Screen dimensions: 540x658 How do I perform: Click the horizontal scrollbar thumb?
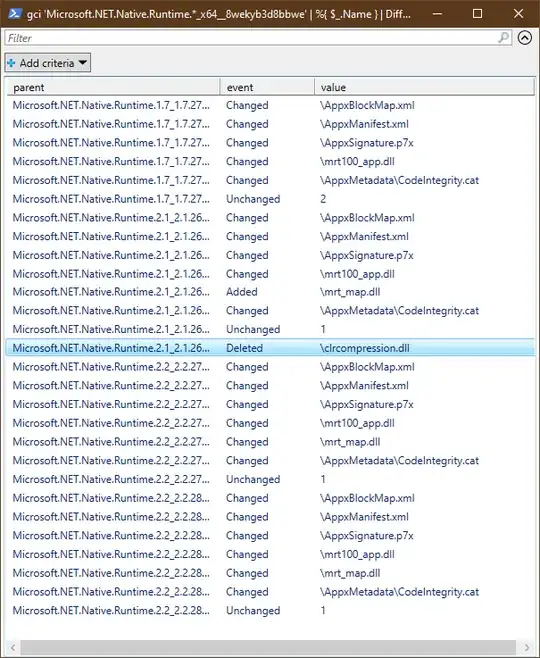[x=268, y=647]
